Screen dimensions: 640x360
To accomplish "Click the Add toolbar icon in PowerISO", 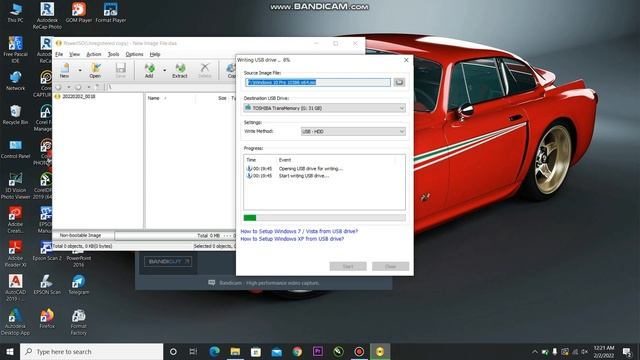I will click(x=149, y=70).
